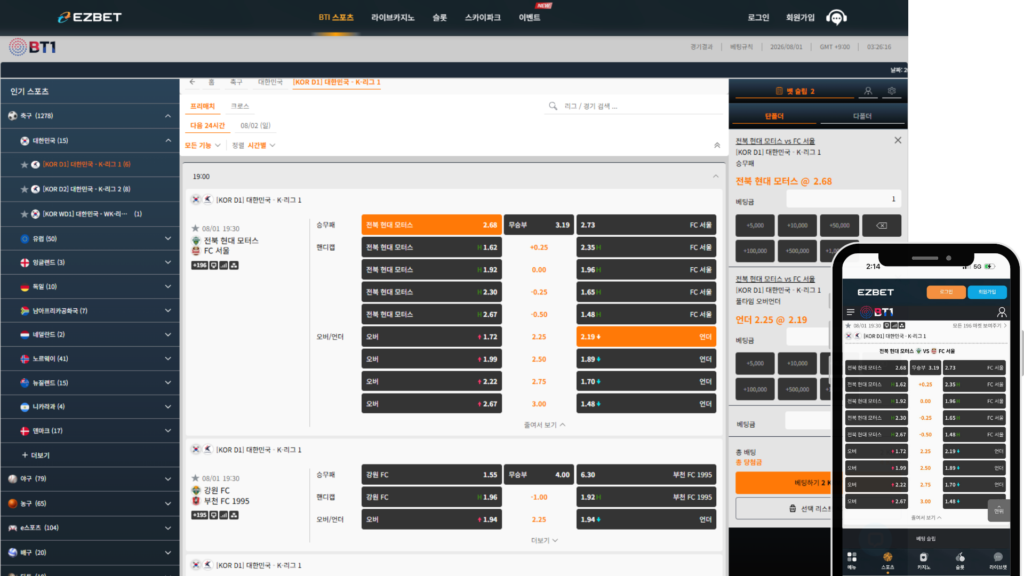Select the 08/02 (일) date tab
The image size is (1024, 576).
coord(255,125)
